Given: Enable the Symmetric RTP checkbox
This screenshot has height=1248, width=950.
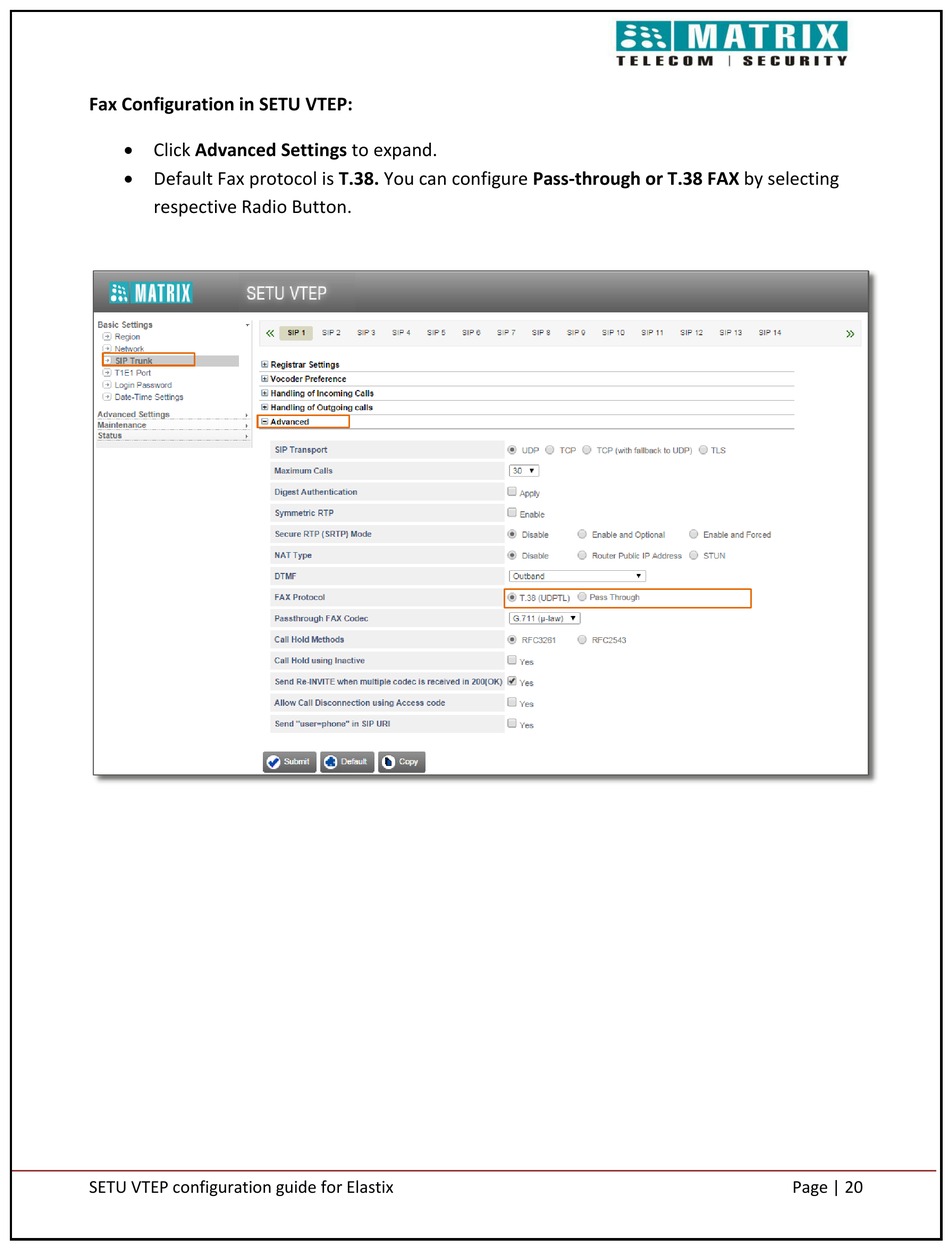Looking at the screenshot, I should [x=513, y=513].
